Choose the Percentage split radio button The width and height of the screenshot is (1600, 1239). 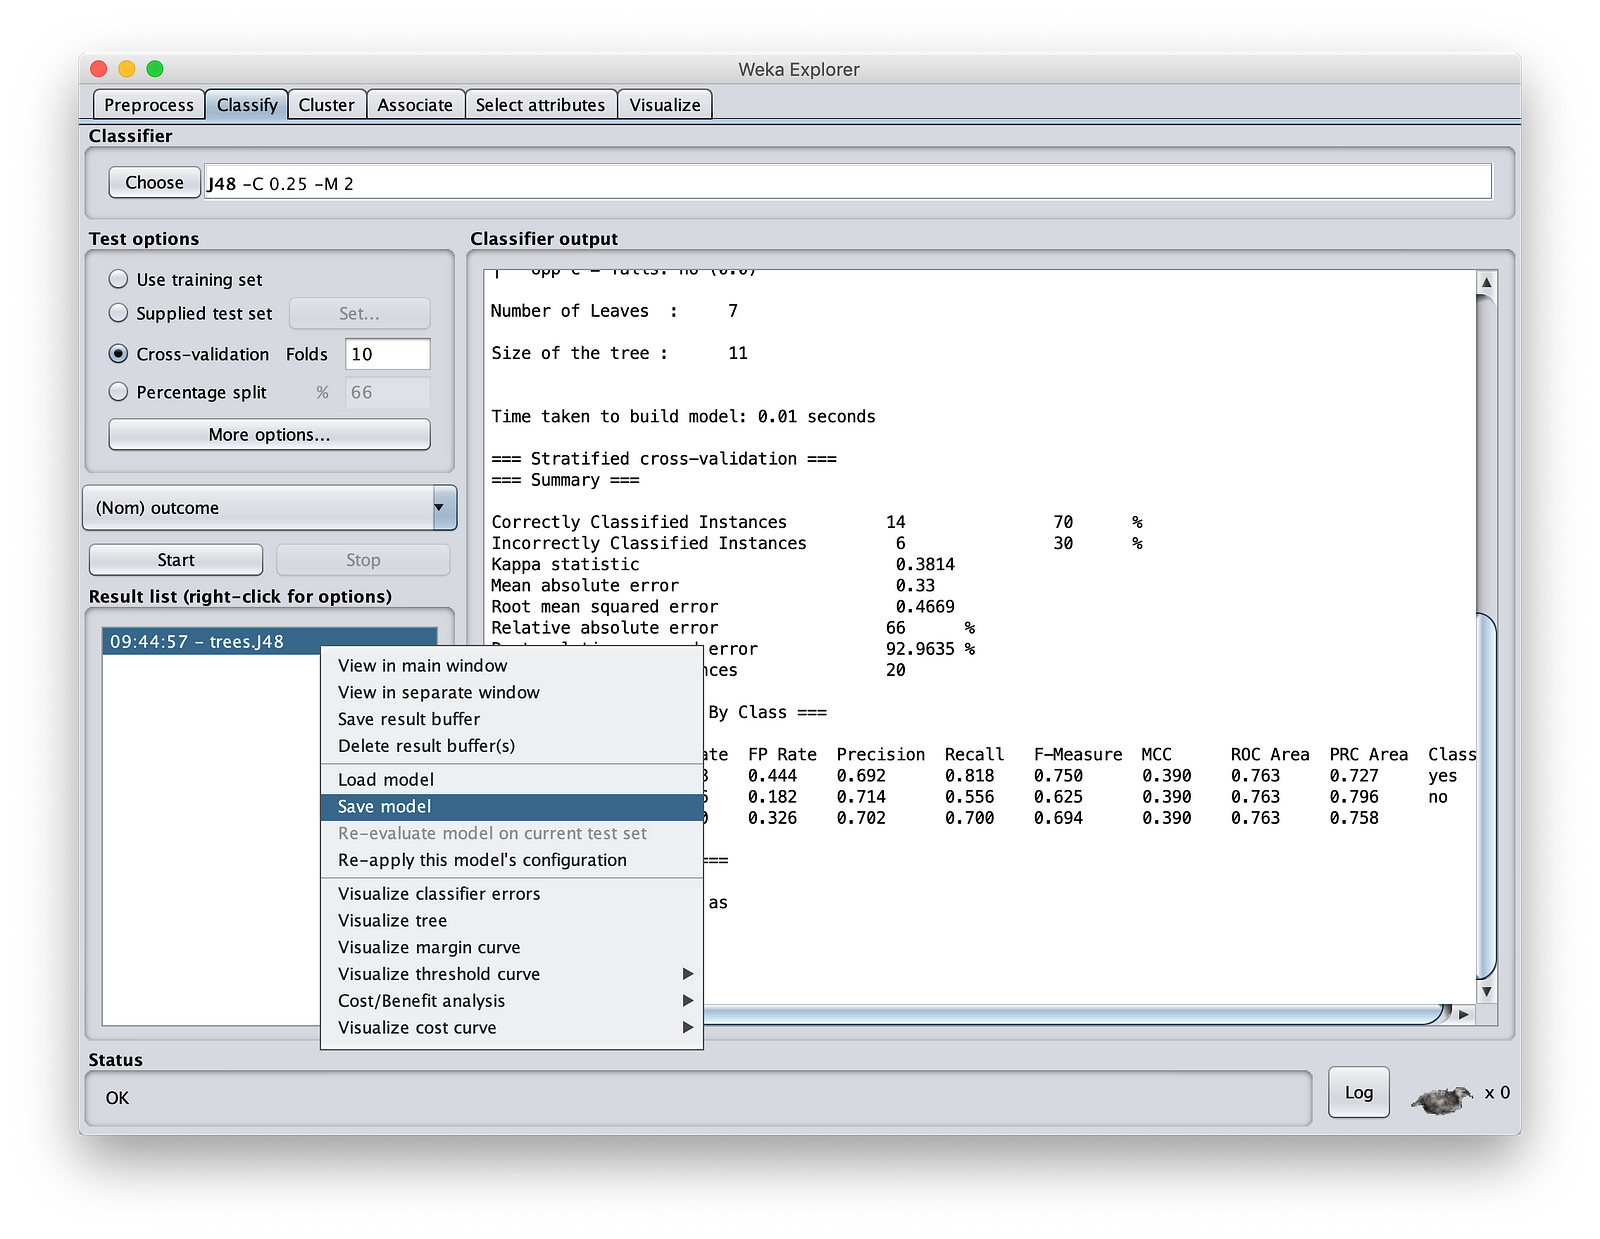pos(119,392)
